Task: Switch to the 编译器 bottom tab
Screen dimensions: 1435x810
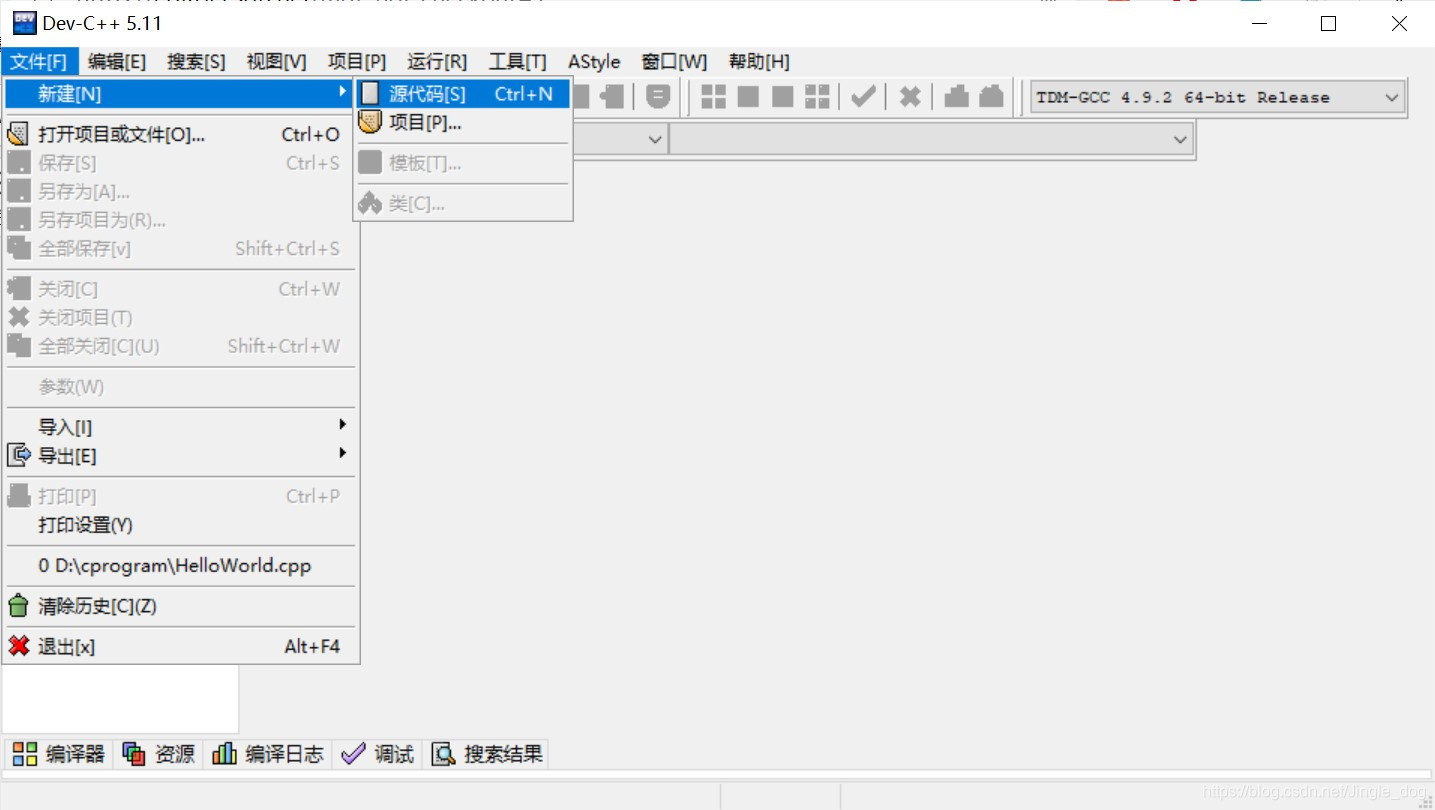Action: 58,754
